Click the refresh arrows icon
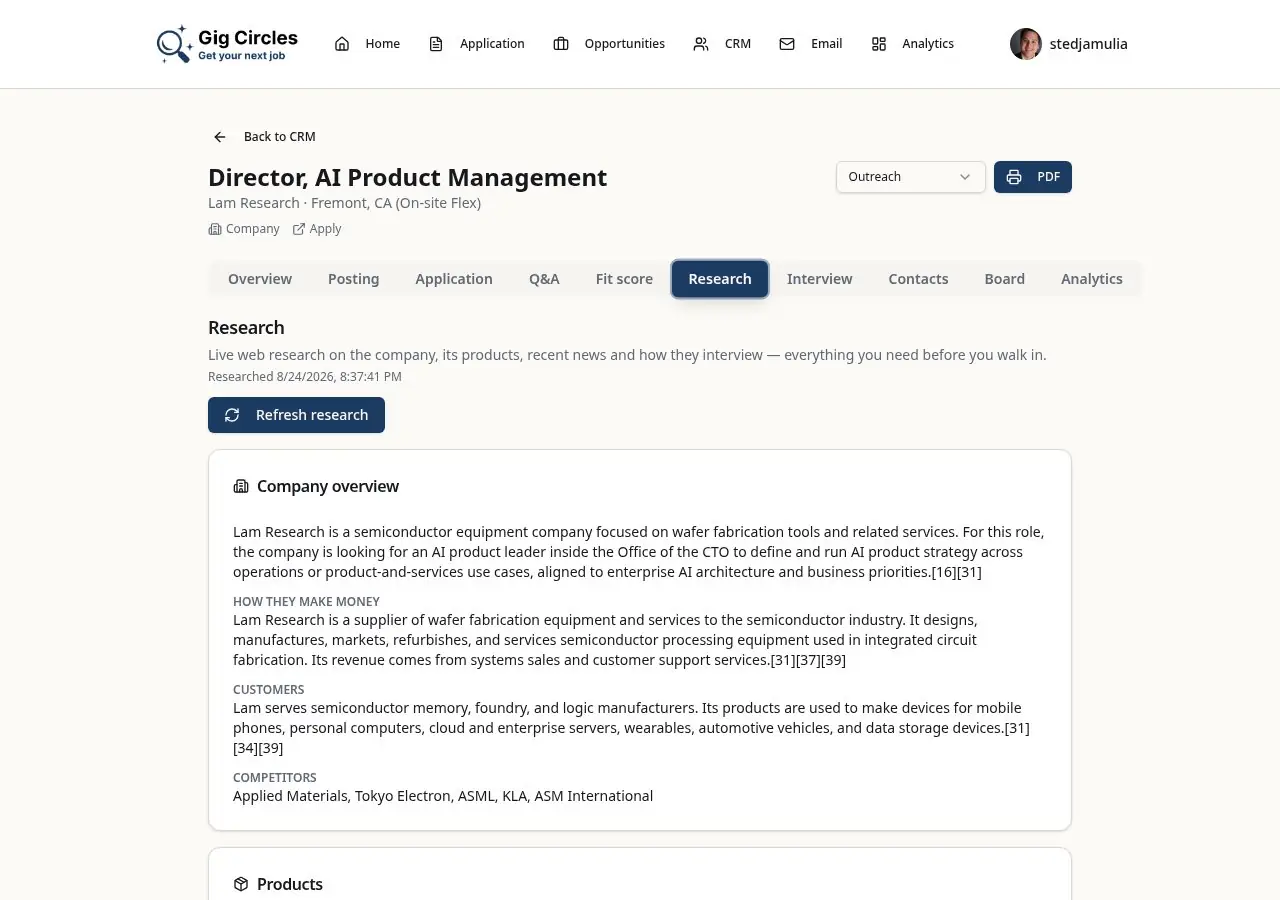Screen dimensions: 1280x900 [232, 415]
